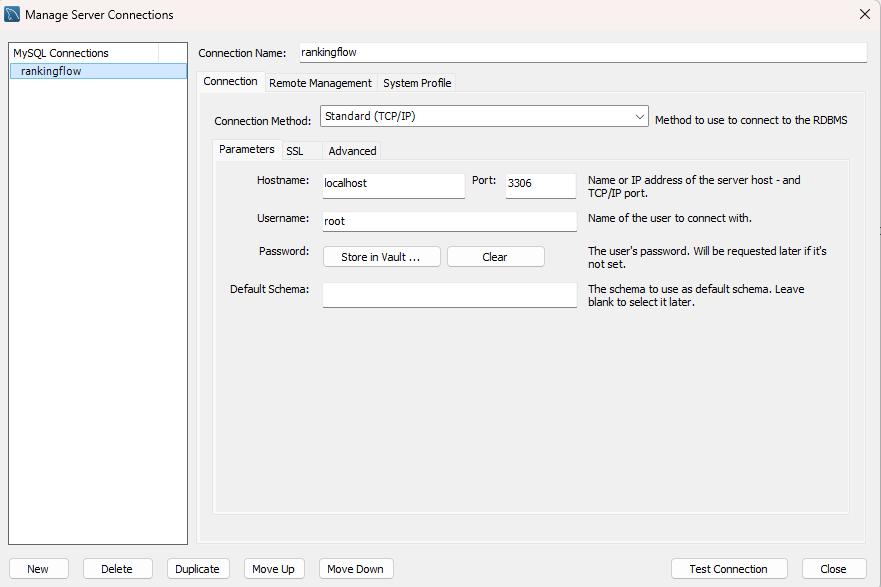Duplicate the selected connection
The height and width of the screenshot is (587, 881).
tap(198, 569)
